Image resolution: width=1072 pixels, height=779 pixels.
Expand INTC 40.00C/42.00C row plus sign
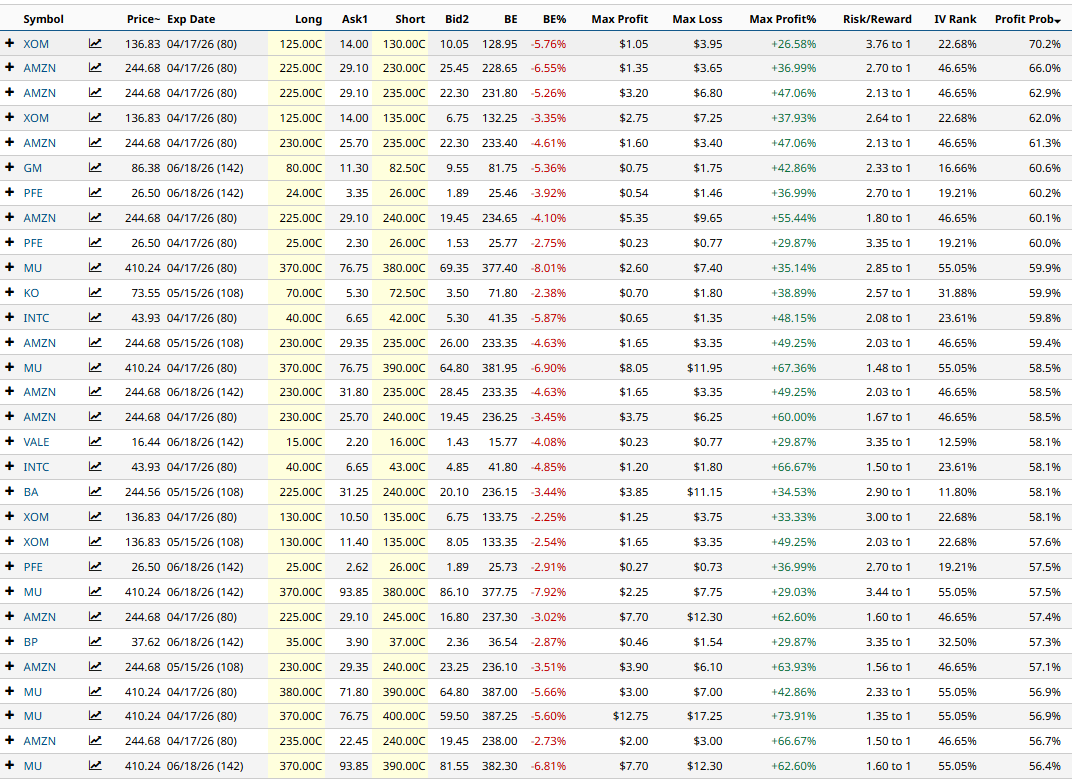tap(10, 317)
